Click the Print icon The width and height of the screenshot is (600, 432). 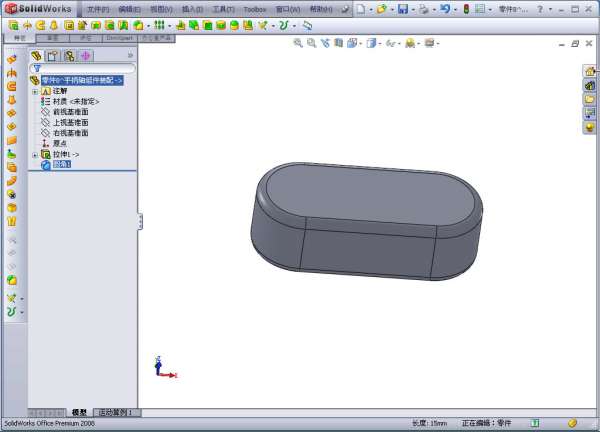424,9
